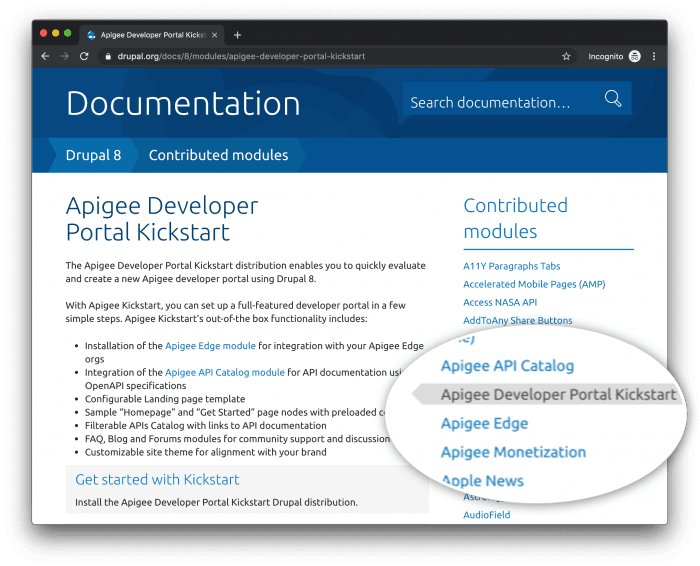This screenshot has height=566, width=700.
Task: Open Apigee API Catalog in the sidebar
Action: 508,366
